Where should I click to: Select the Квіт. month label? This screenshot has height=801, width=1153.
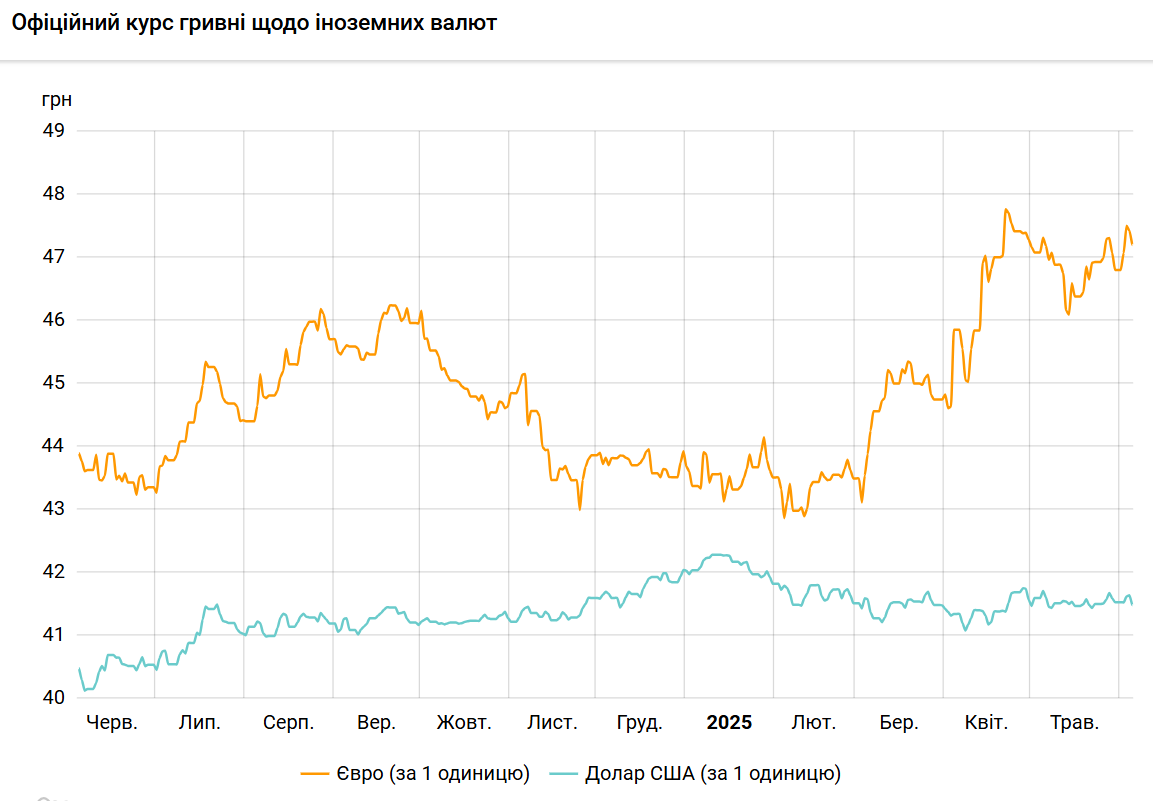click(986, 722)
